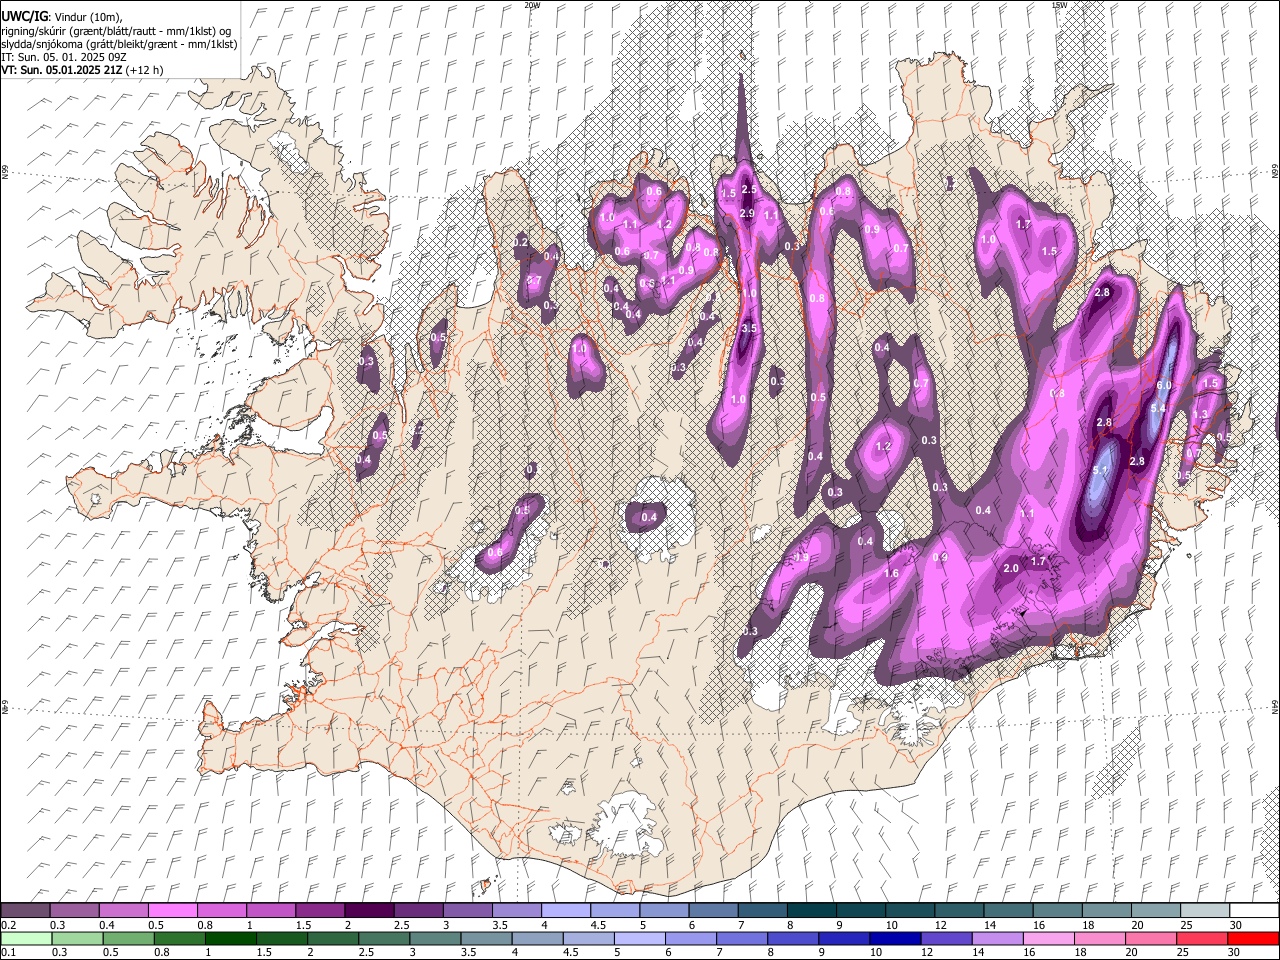Click the '1.6' precipitation value on the map
The height and width of the screenshot is (960, 1280).
pos(892,573)
